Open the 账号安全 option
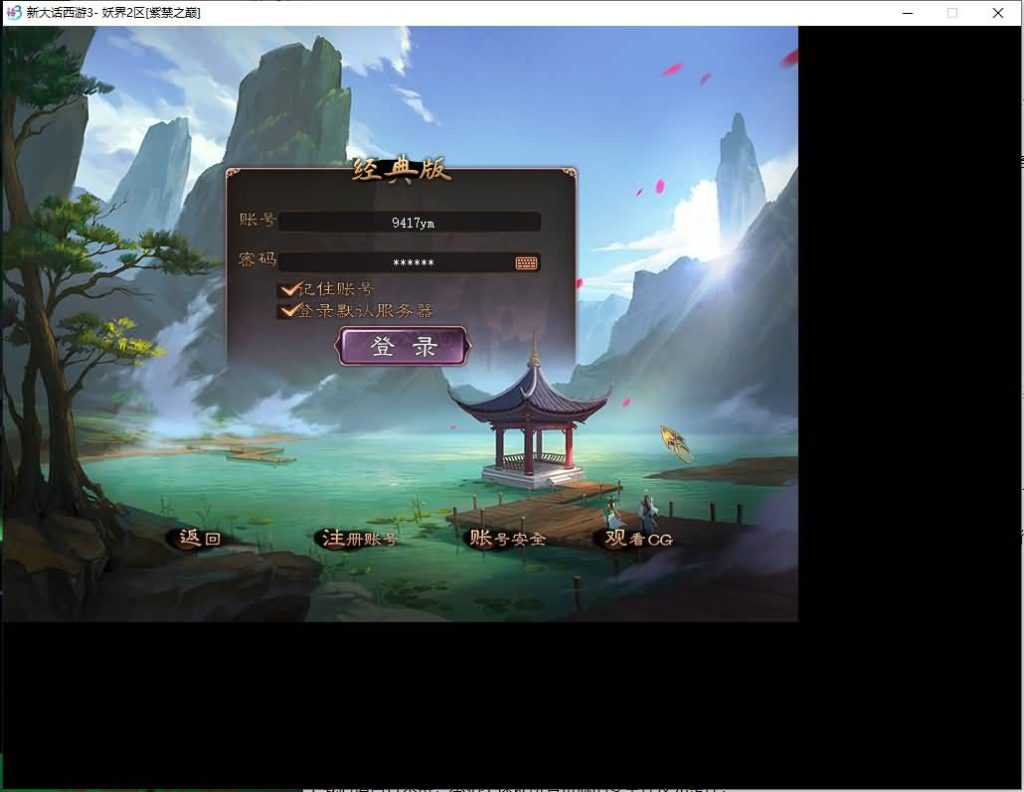Viewport: 1024px width, 792px height. point(507,539)
